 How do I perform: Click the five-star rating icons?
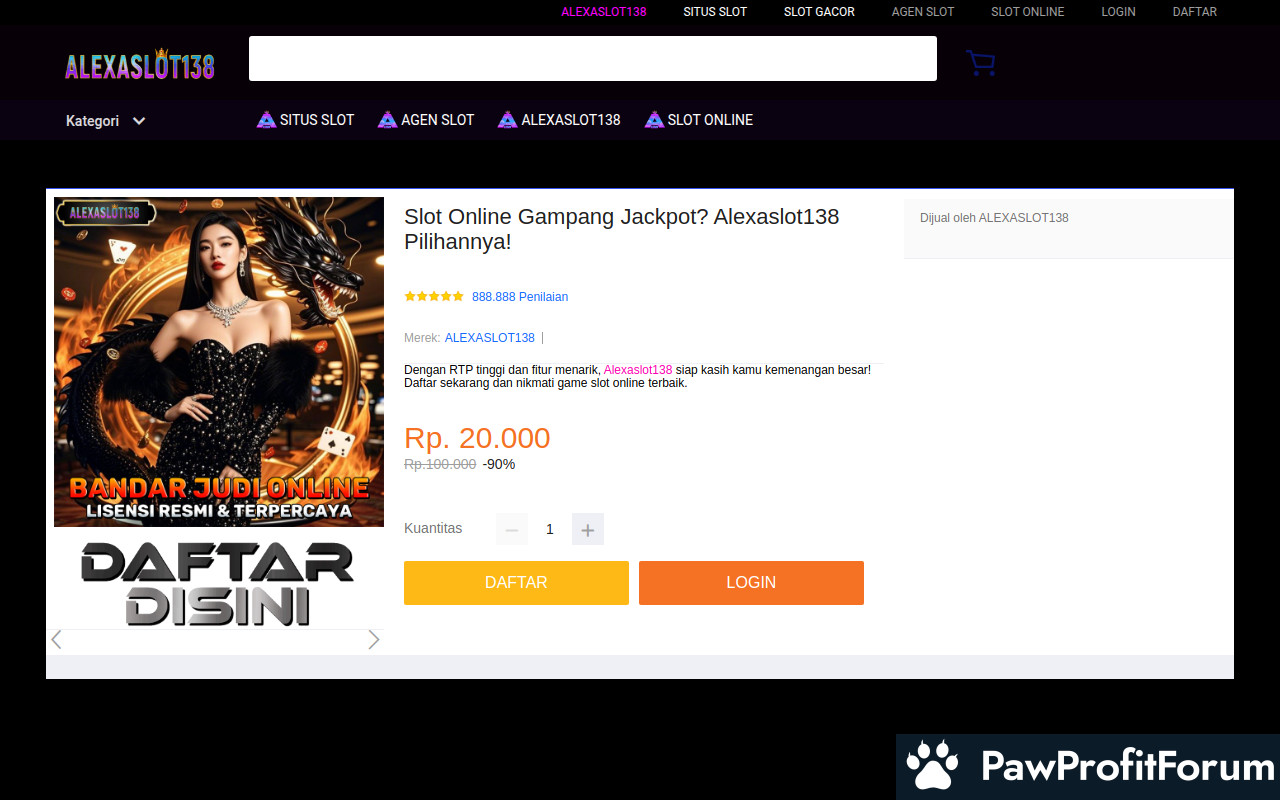coord(434,297)
